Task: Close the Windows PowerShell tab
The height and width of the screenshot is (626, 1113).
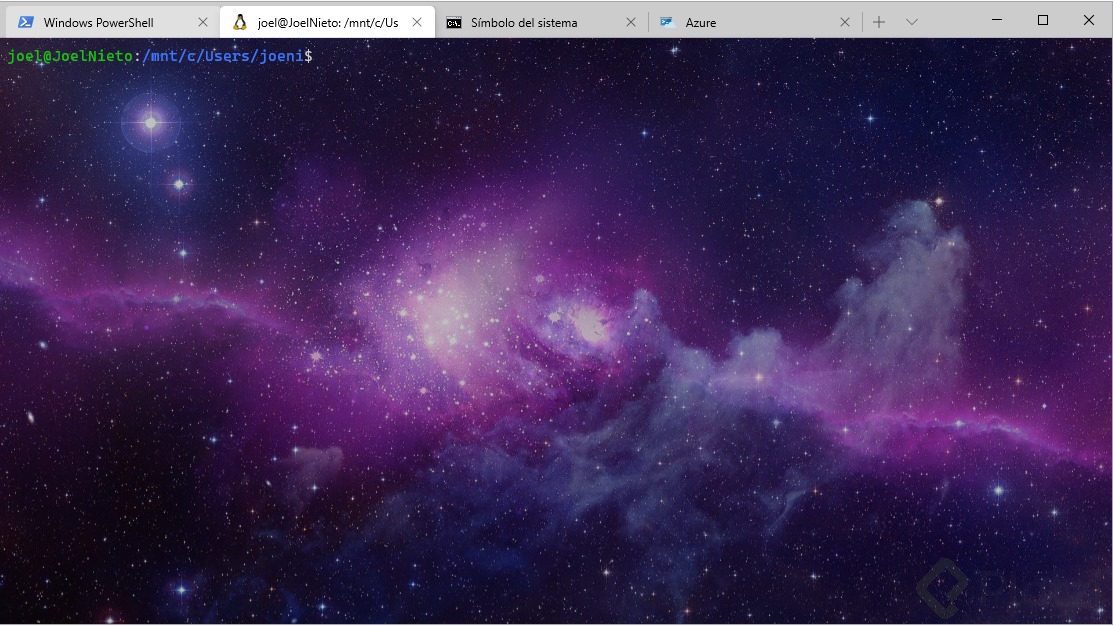Action: [203, 22]
